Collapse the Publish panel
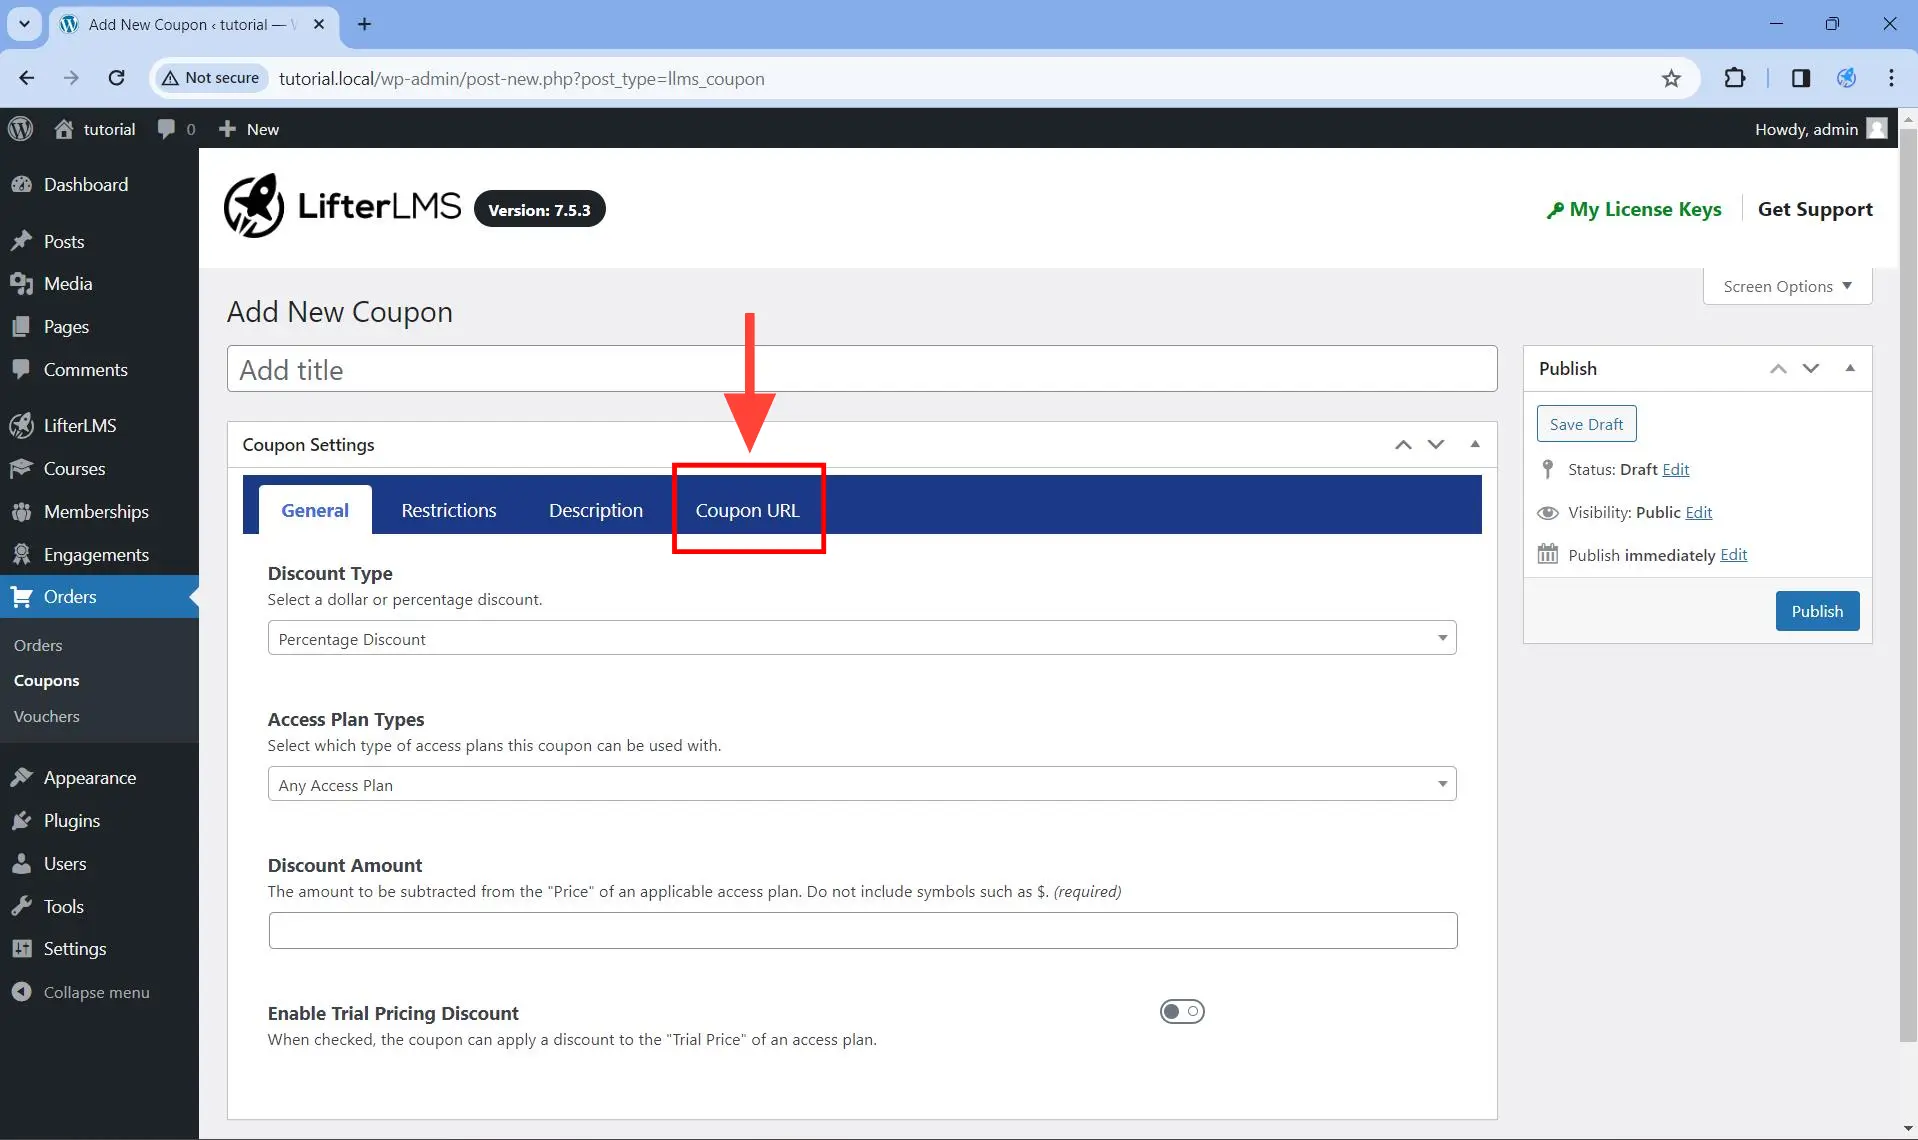 pos(1850,369)
